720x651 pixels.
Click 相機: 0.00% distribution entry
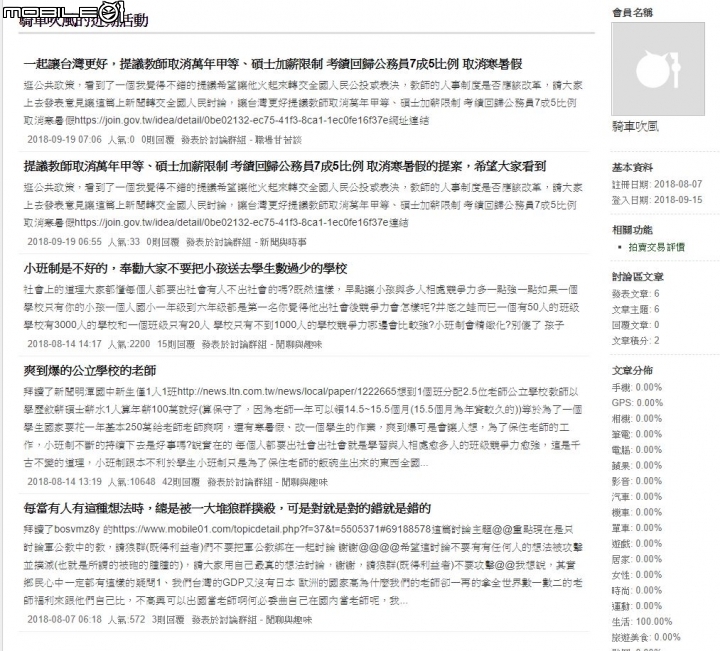[x=636, y=418]
